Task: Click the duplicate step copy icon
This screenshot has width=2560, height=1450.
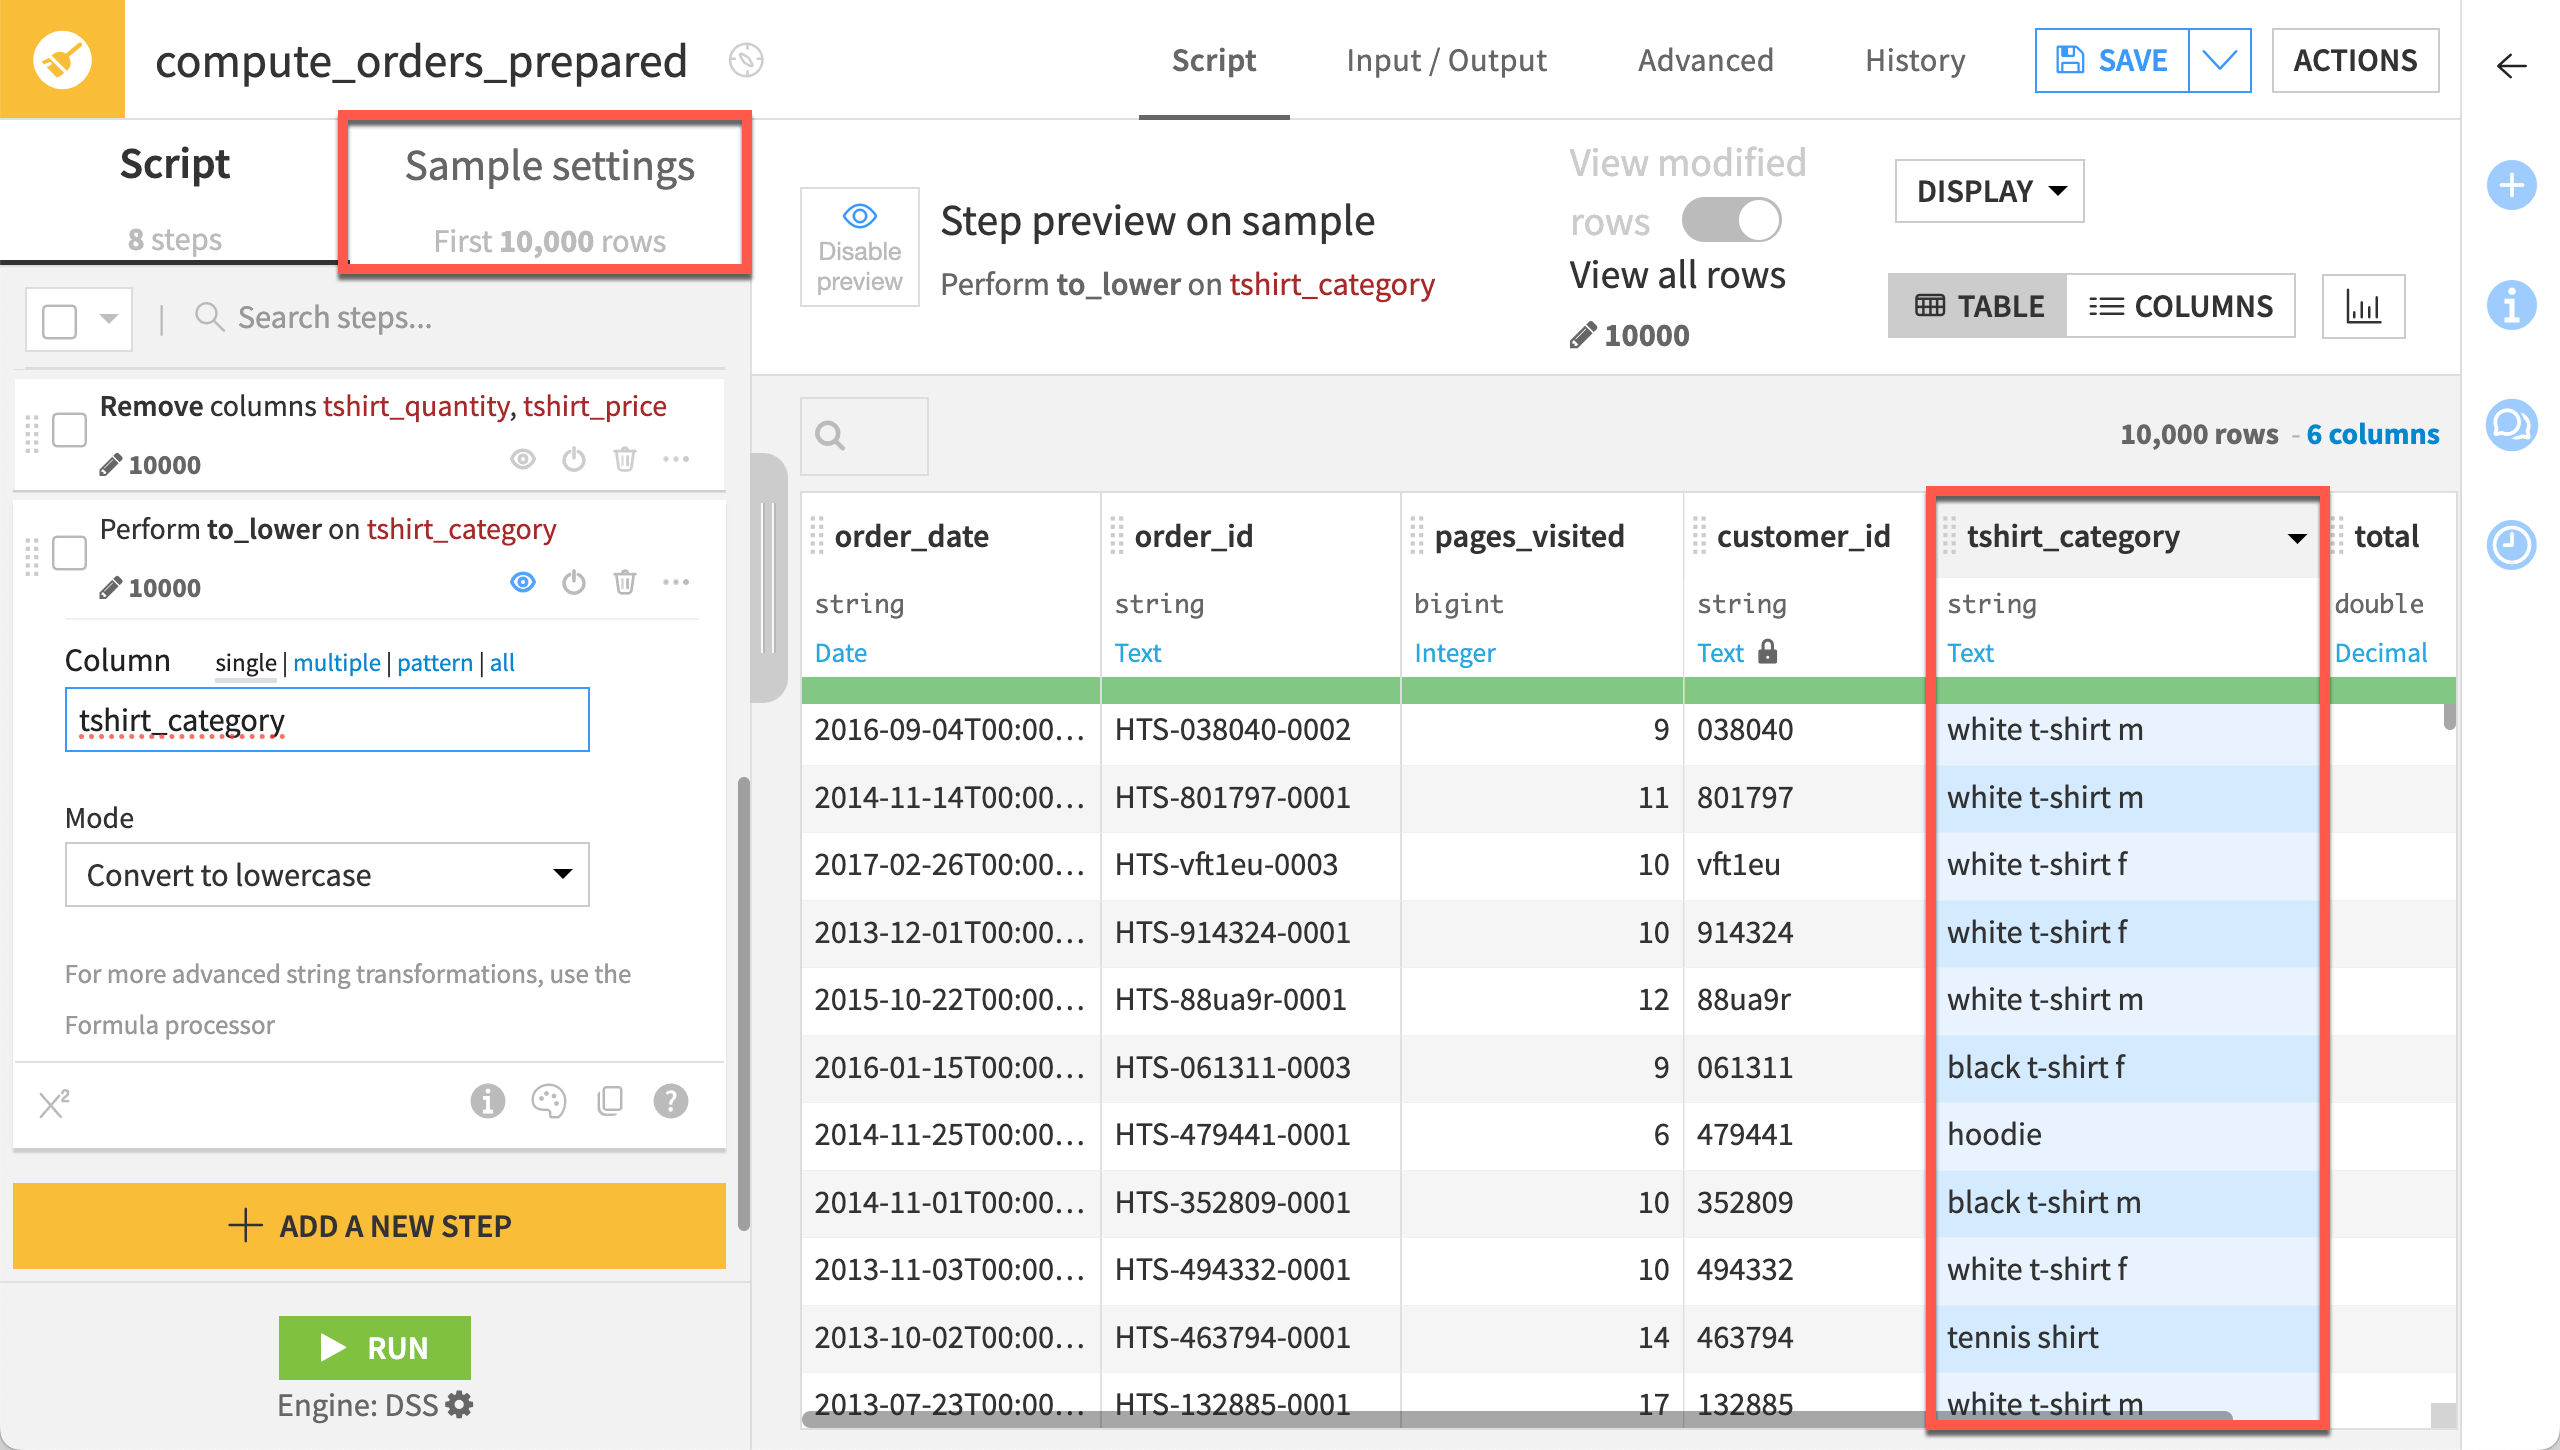Action: pos(609,1101)
